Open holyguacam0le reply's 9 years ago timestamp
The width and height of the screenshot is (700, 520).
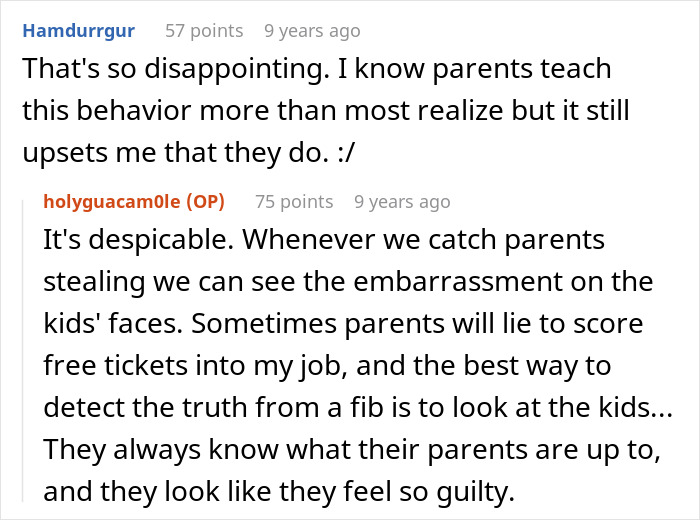pyautogui.click(x=402, y=201)
